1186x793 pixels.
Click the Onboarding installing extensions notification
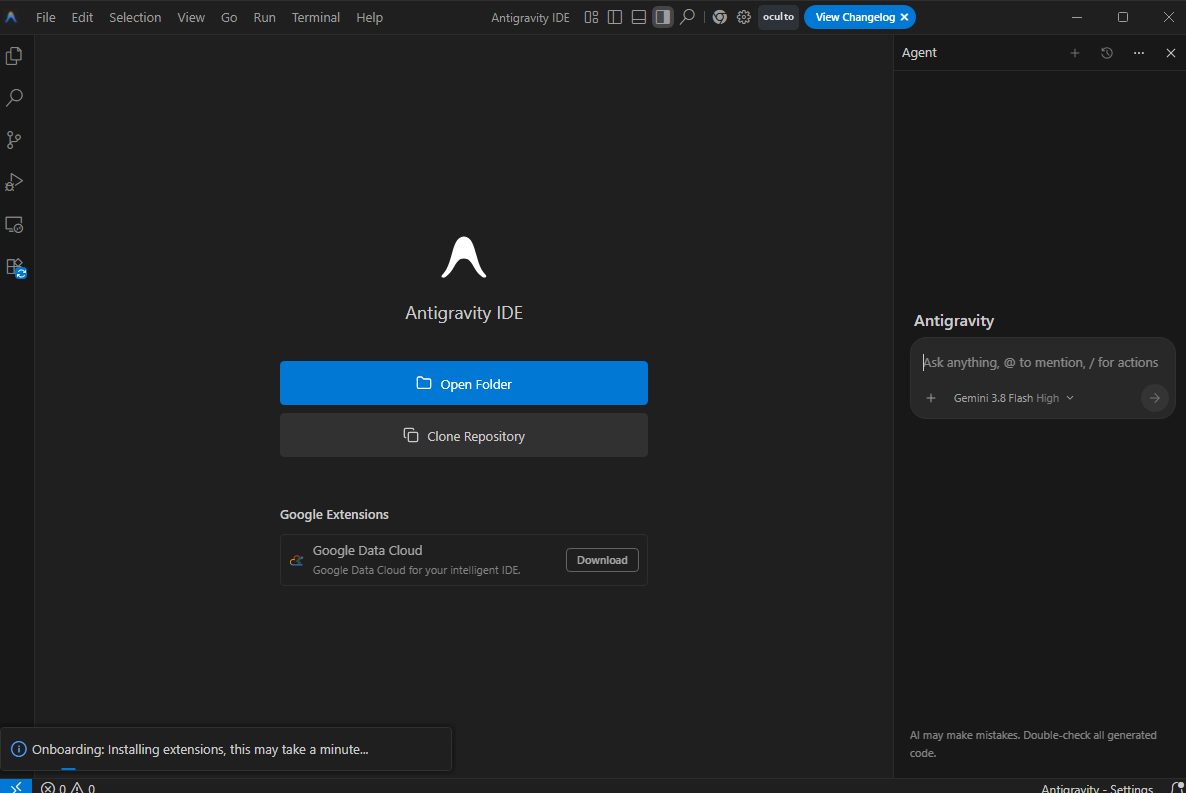click(x=226, y=749)
